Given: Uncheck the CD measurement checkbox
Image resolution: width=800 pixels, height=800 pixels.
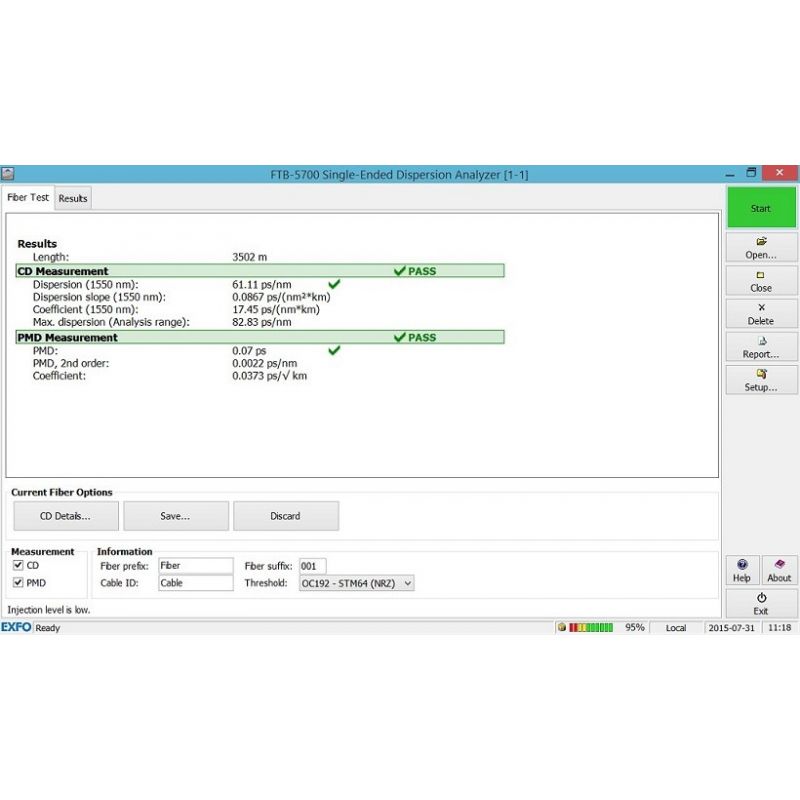Looking at the screenshot, I should pyautogui.click(x=18, y=565).
